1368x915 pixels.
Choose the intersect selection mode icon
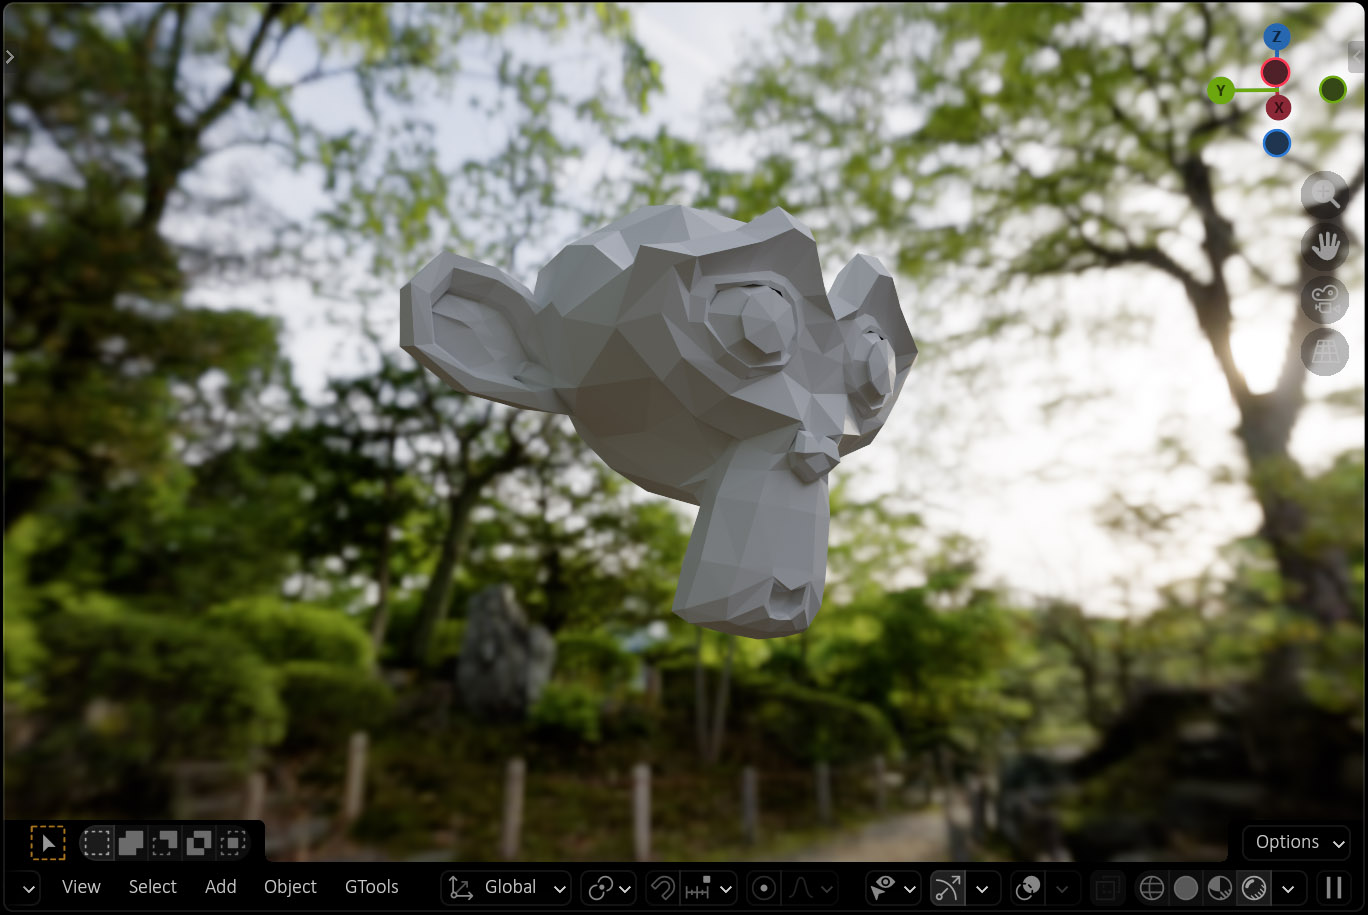[233, 843]
